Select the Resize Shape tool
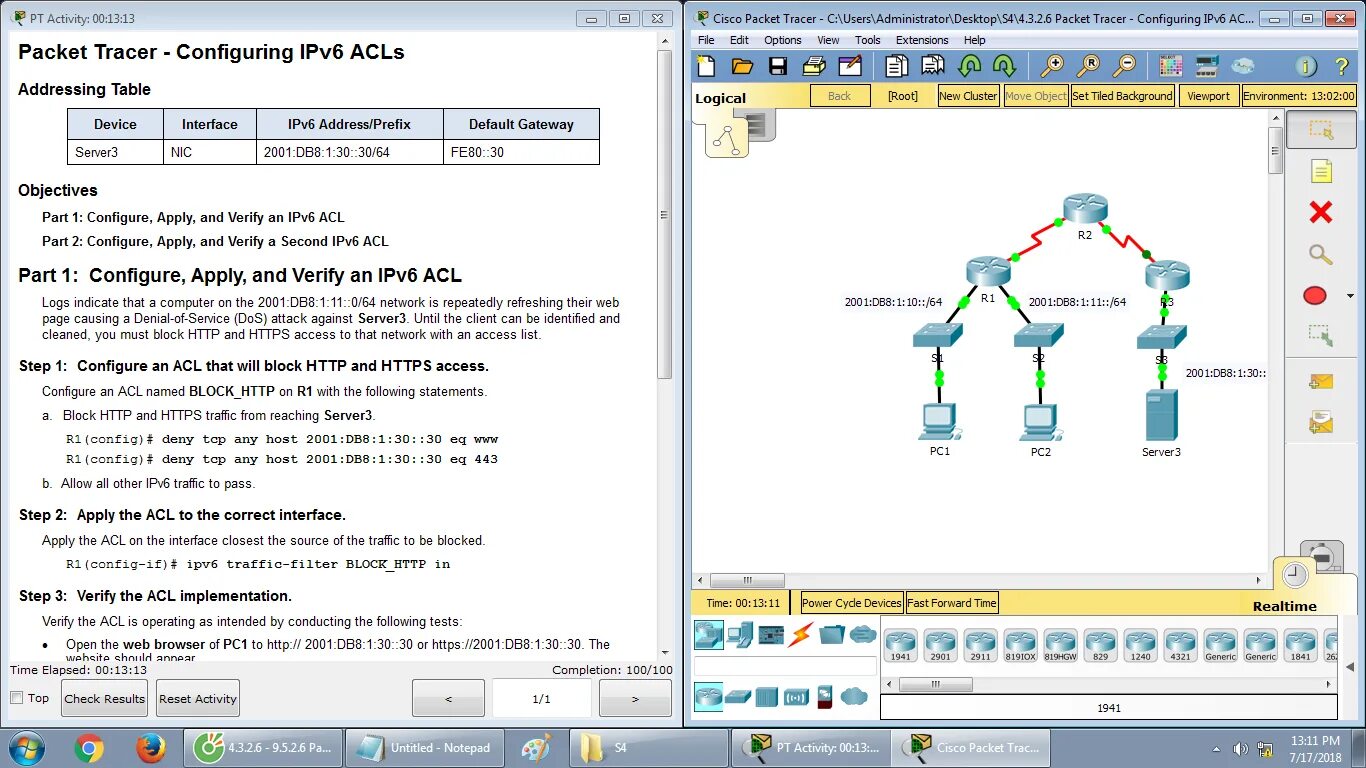This screenshot has height=768, width=1366. pyautogui.click(x=1321, y=336)
